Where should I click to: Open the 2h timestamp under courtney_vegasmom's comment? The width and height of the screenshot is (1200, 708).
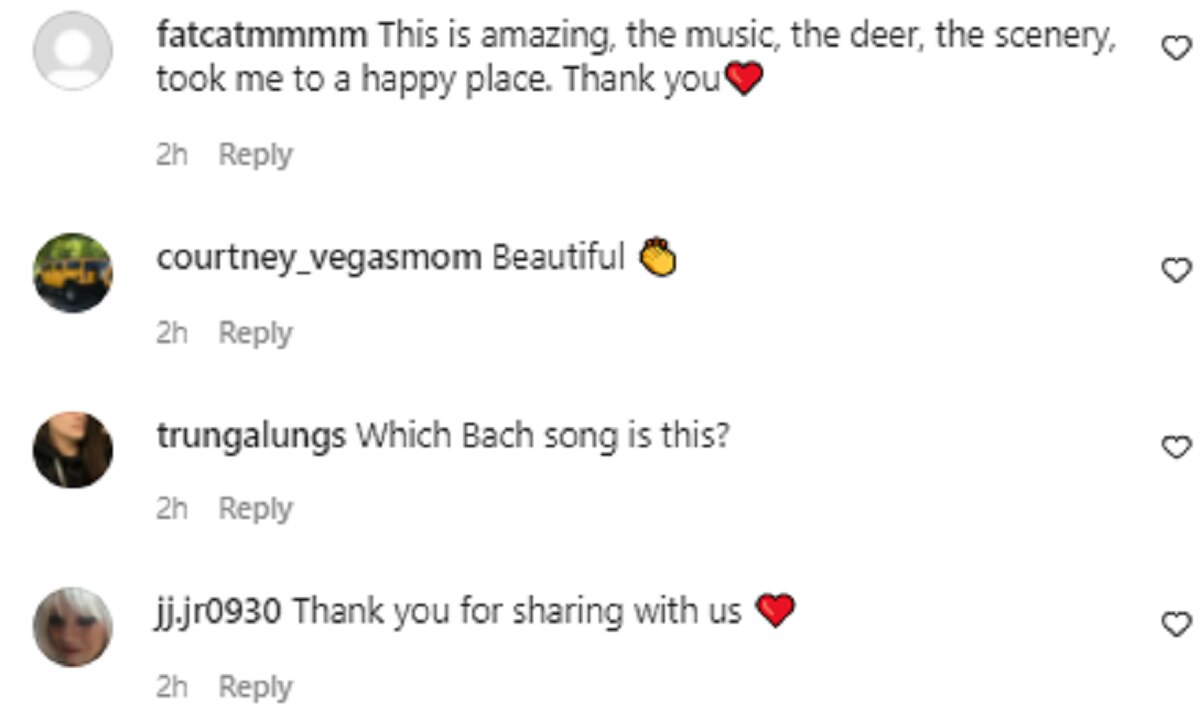[x=172, y=333]
